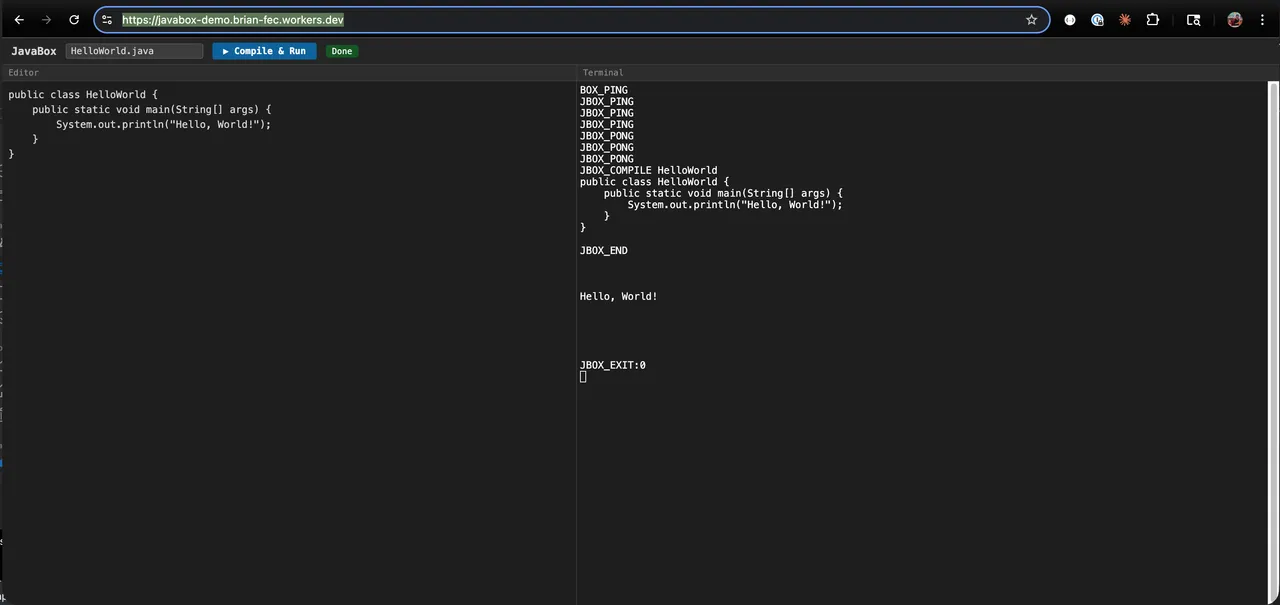Open the Chrome three-dot menu
The image size is (1280, 605).
pos(1262,19)
